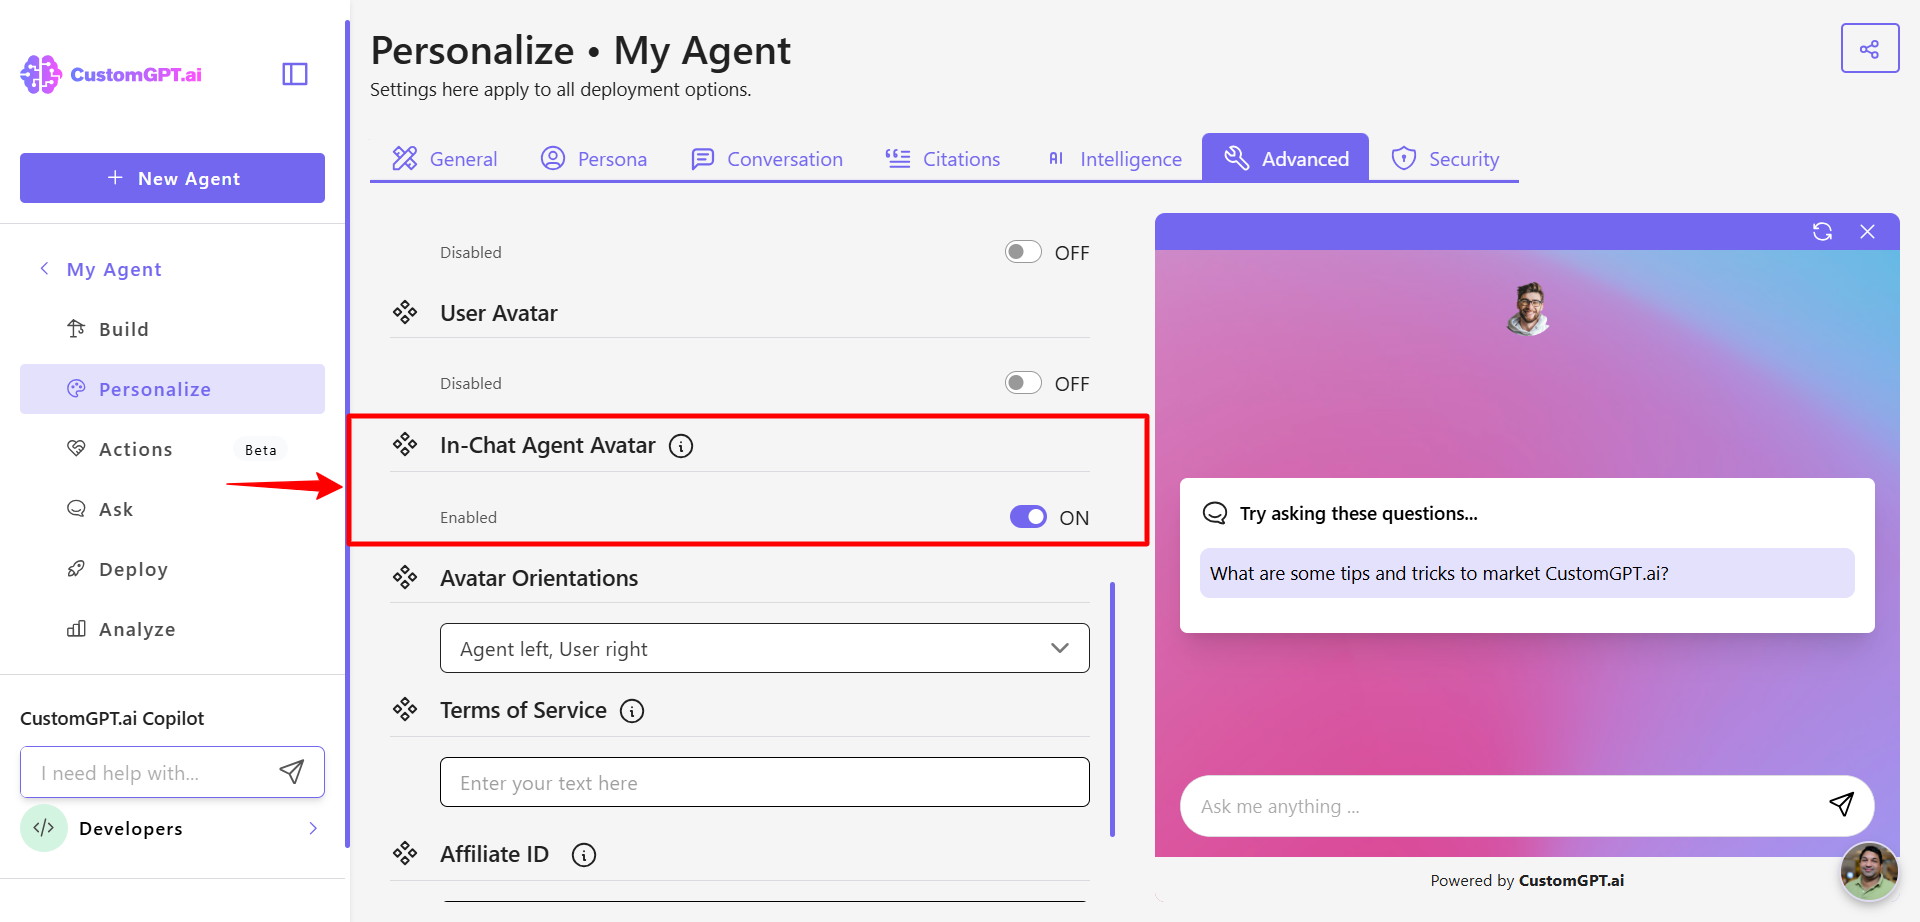Open the Conversation tab

pyautogui.click(x=767, y=158)
